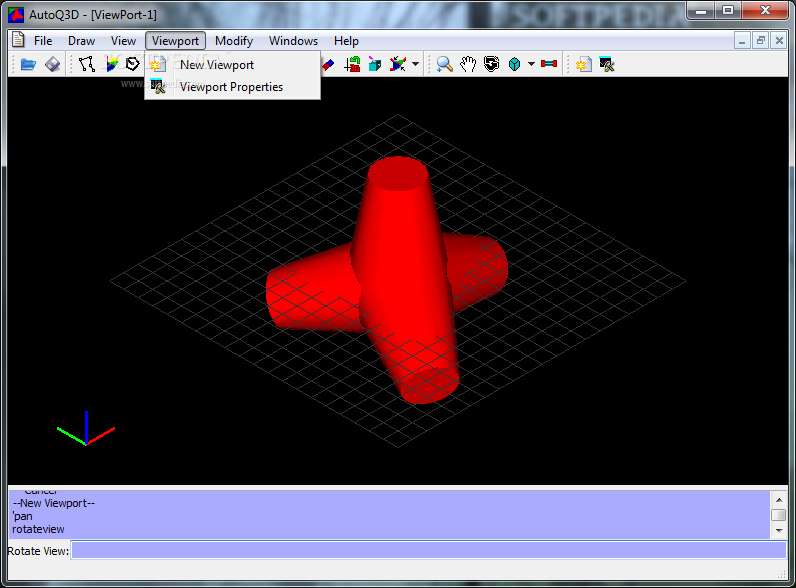Click command history scroll down arrow
796x588 pixels.
pyautogui.click(x=779, y=531)
